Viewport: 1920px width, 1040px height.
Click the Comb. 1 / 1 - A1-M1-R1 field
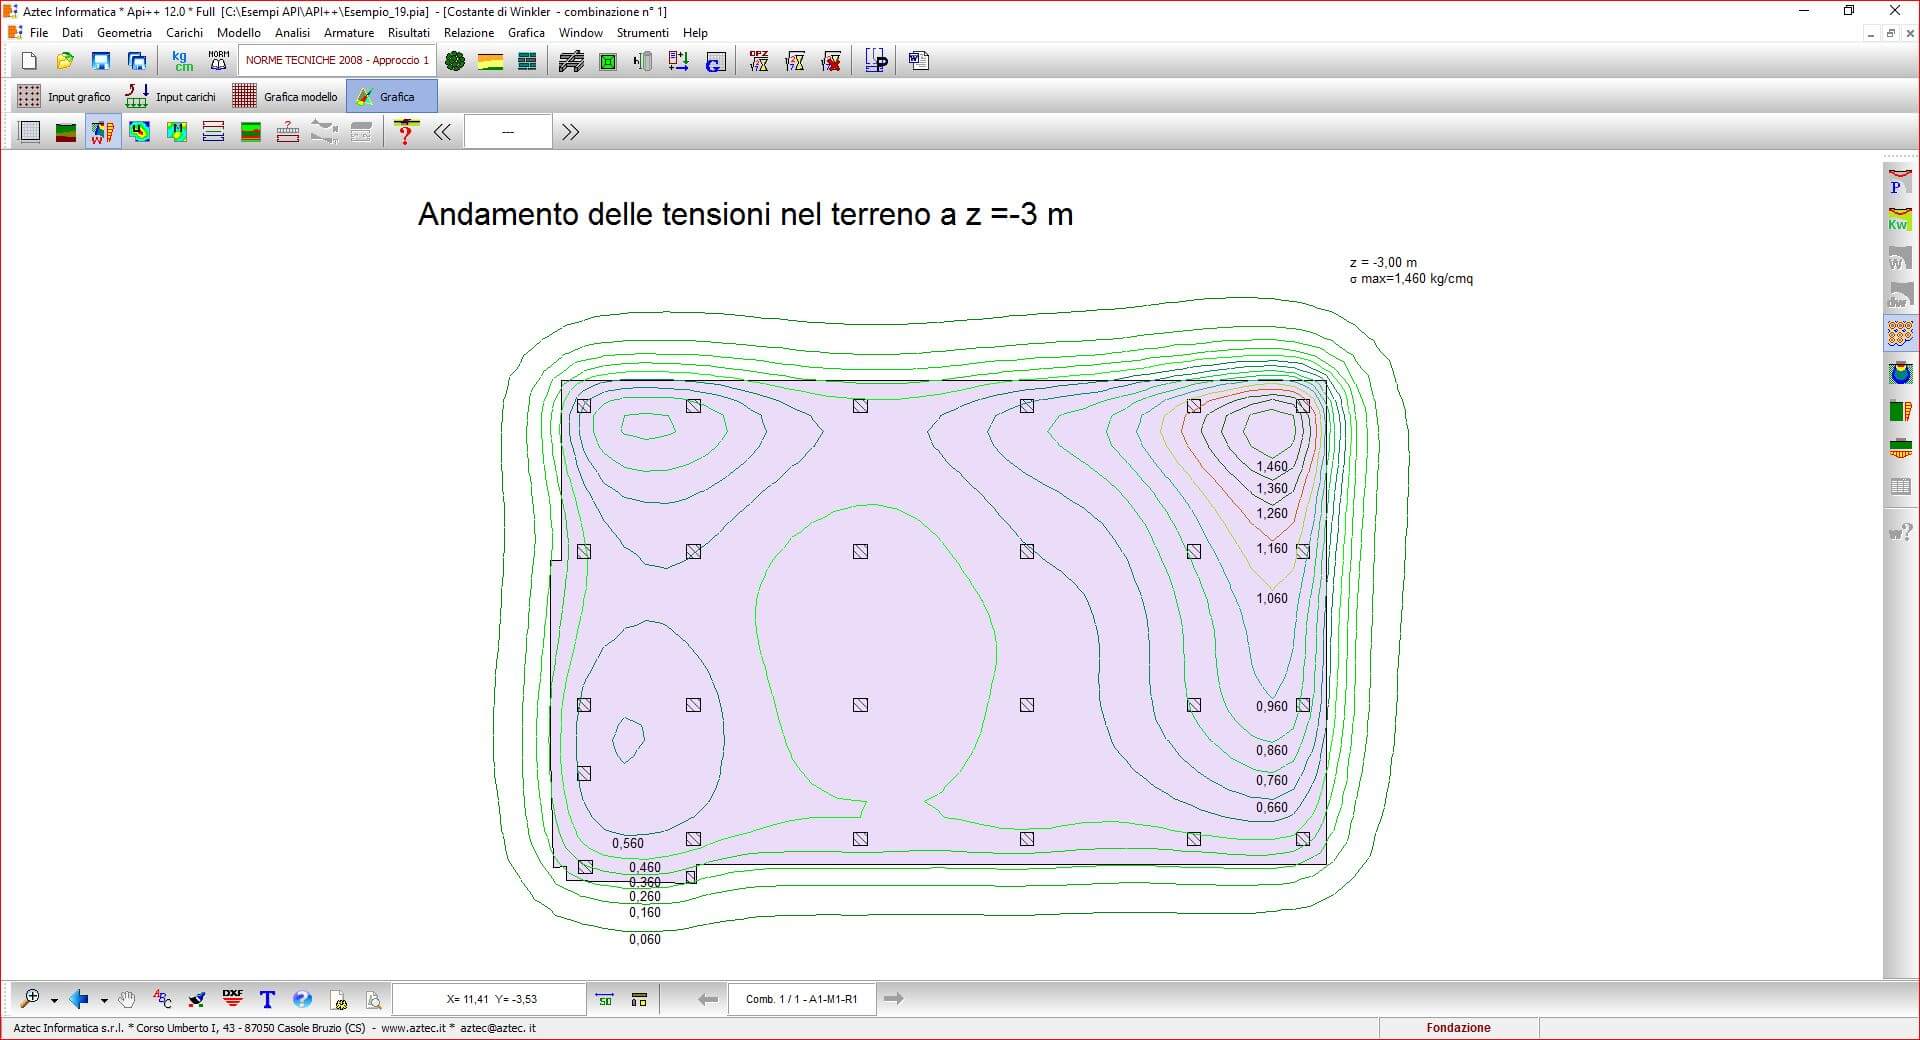pos(801,998)
